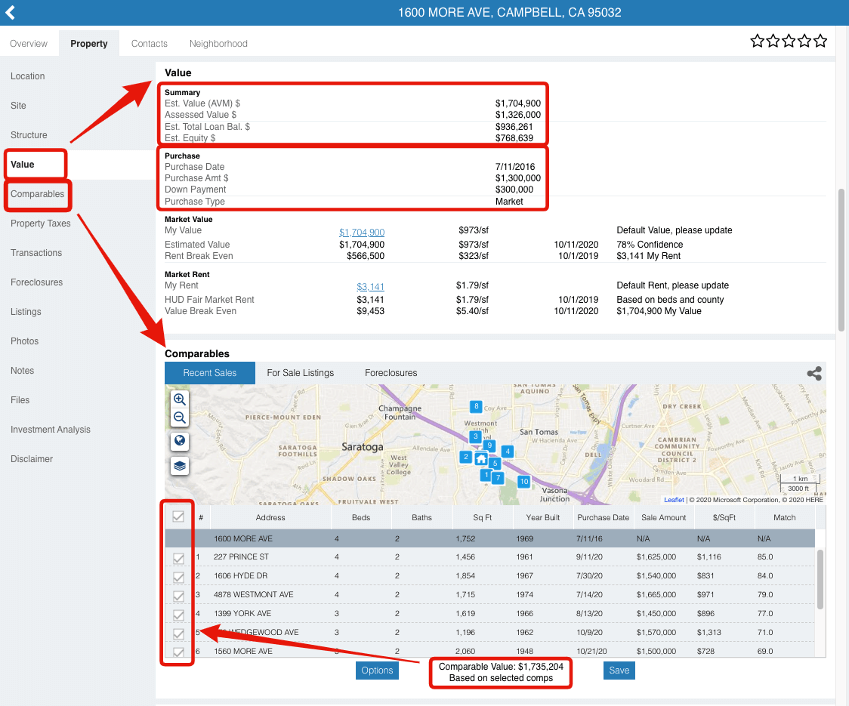
Task: Open Property Taxes in sidebar
Action: point(41,223)
